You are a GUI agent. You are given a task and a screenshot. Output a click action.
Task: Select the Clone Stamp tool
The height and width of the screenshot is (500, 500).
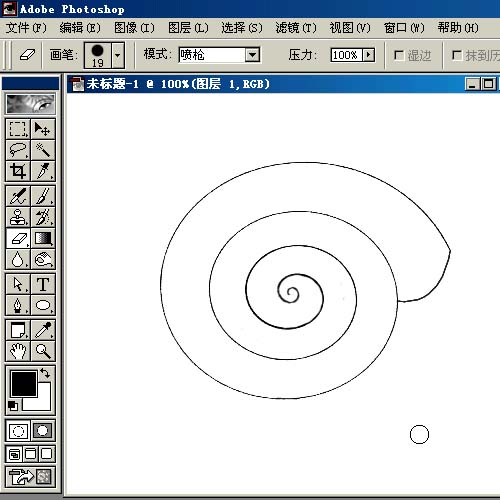tap(18, 217)
